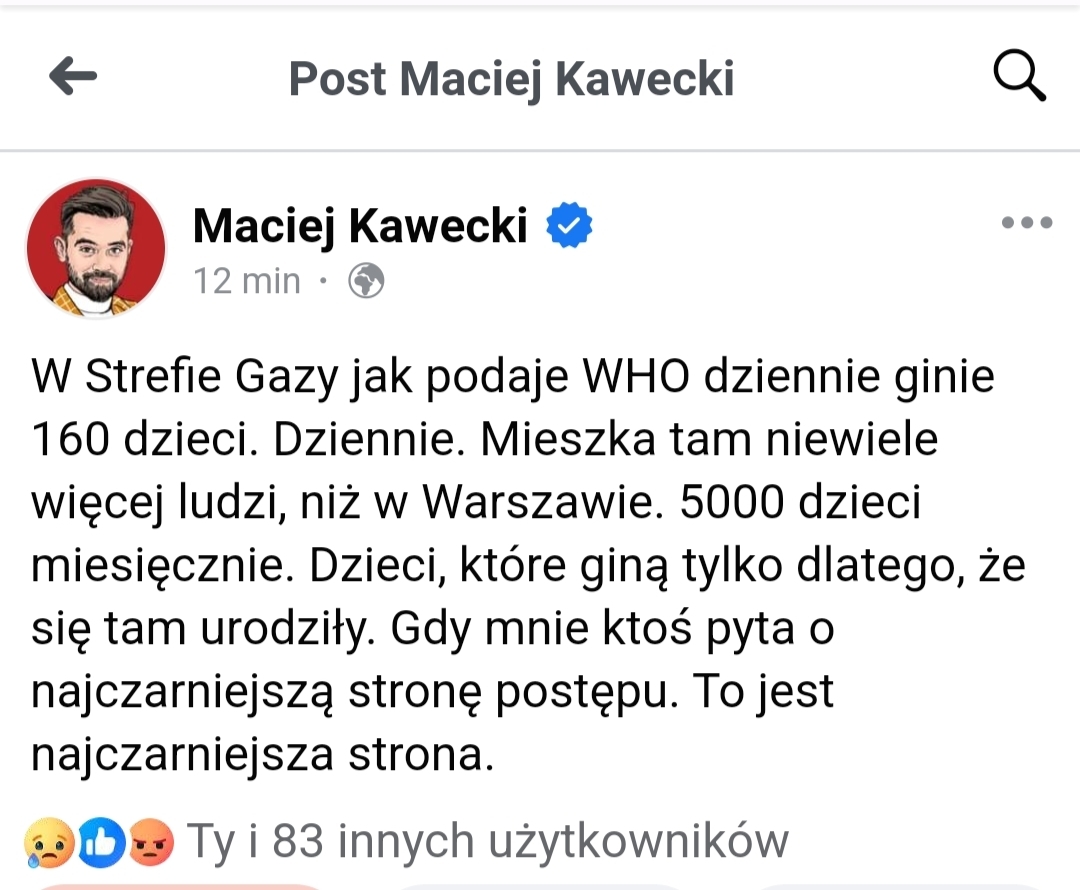The height and width of the screenshot is (890, 1080).
Task: Tap the angry red reaction emoji
Action: (x=152, y=843)
